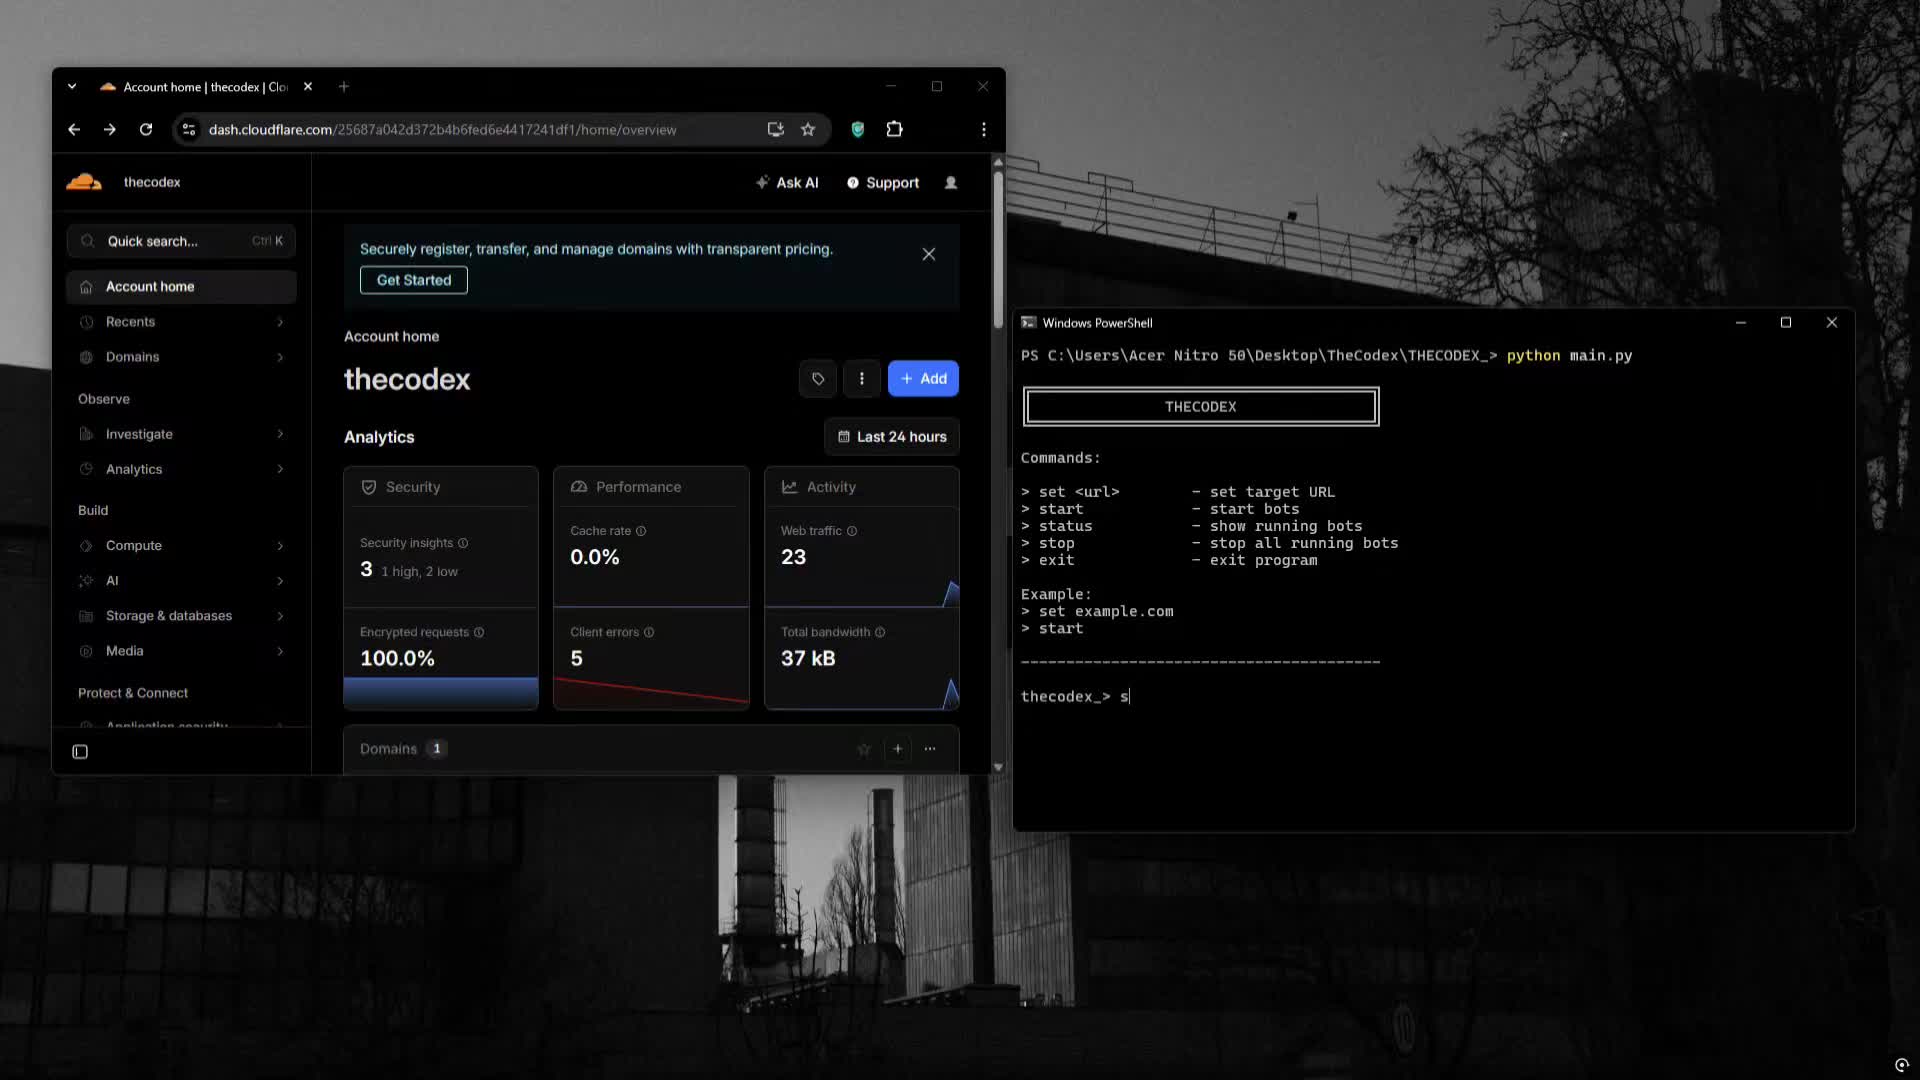The image size is (1920, 1080).
Task: Expand the Media chevron
Action: pyautogui.click(x=280, y=651)
